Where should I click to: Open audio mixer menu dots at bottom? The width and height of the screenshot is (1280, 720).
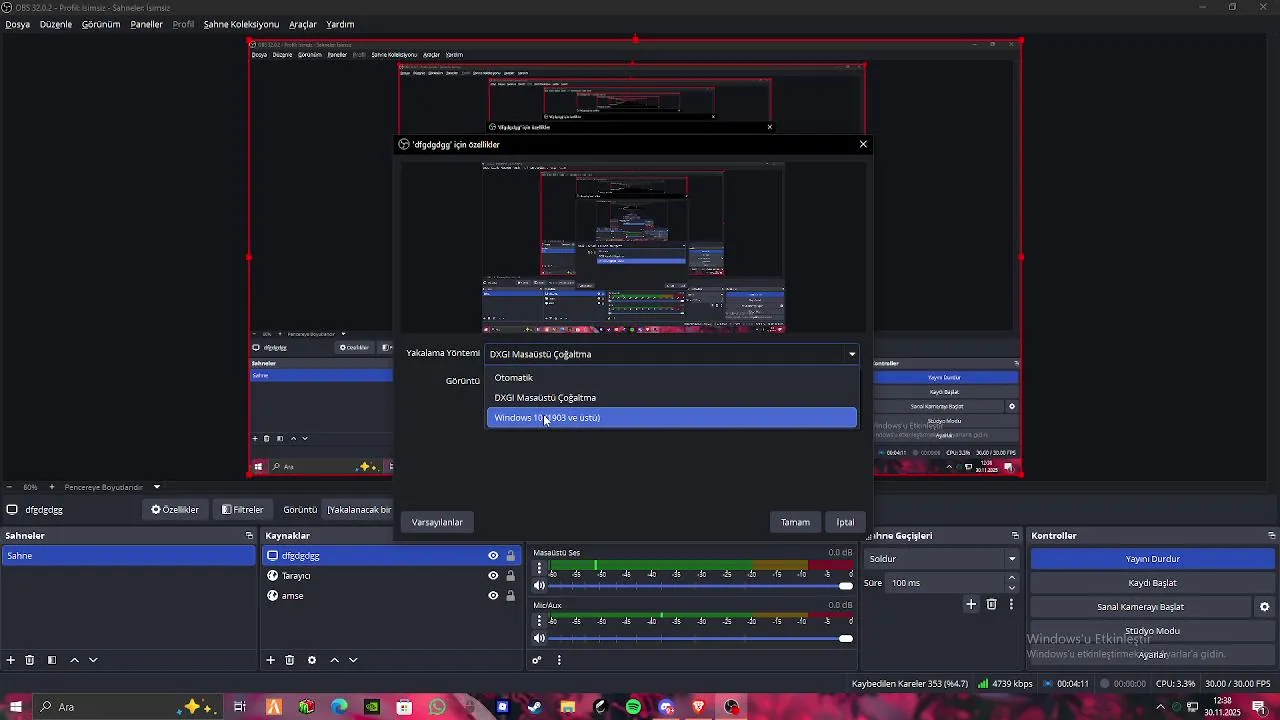pos(559,660)
